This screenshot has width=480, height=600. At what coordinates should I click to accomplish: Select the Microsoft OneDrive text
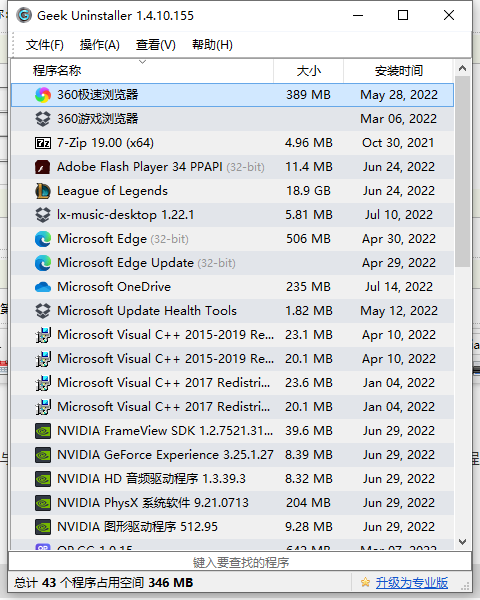coord(114,287)
